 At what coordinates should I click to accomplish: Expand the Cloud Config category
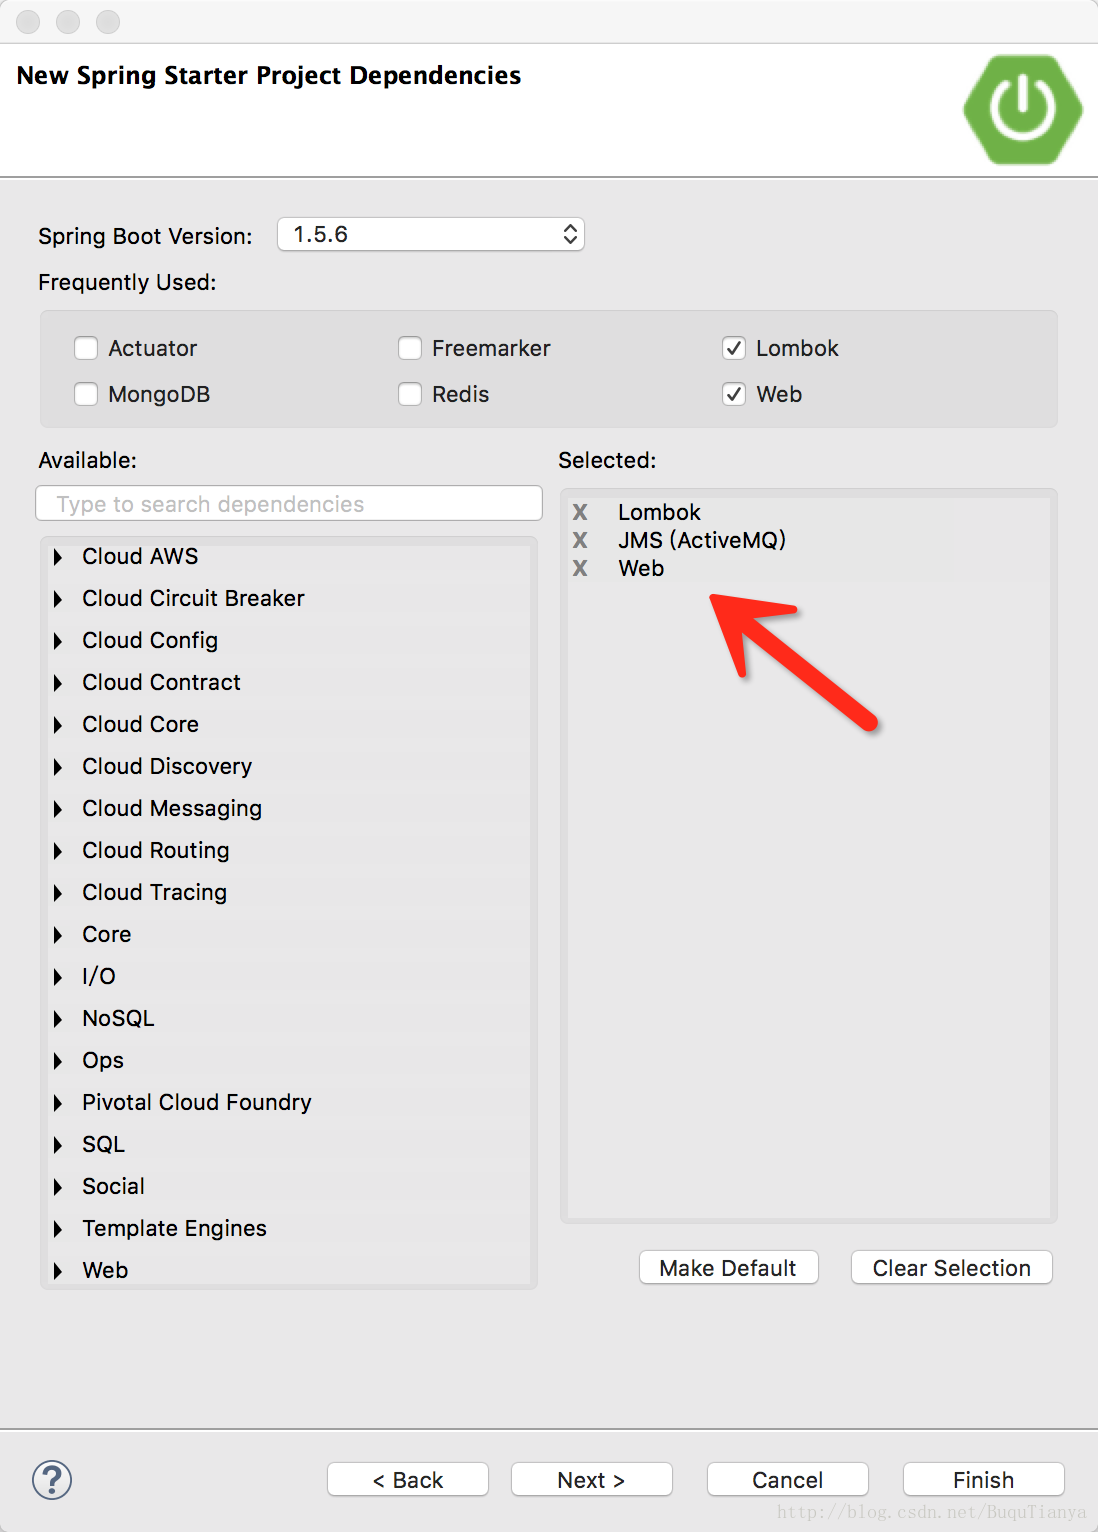58,641
